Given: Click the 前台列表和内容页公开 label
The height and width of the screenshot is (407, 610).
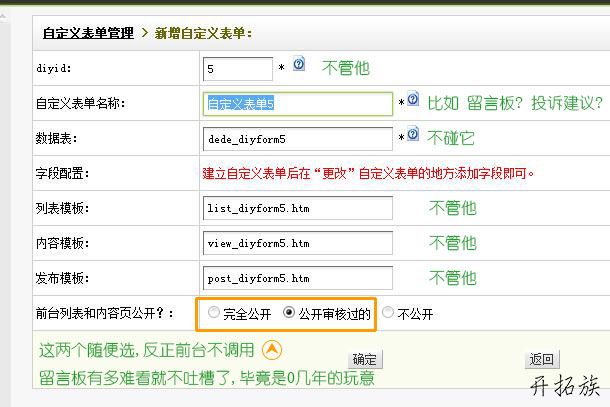Looking at the screenshot, I should click(x=104, y=313).
